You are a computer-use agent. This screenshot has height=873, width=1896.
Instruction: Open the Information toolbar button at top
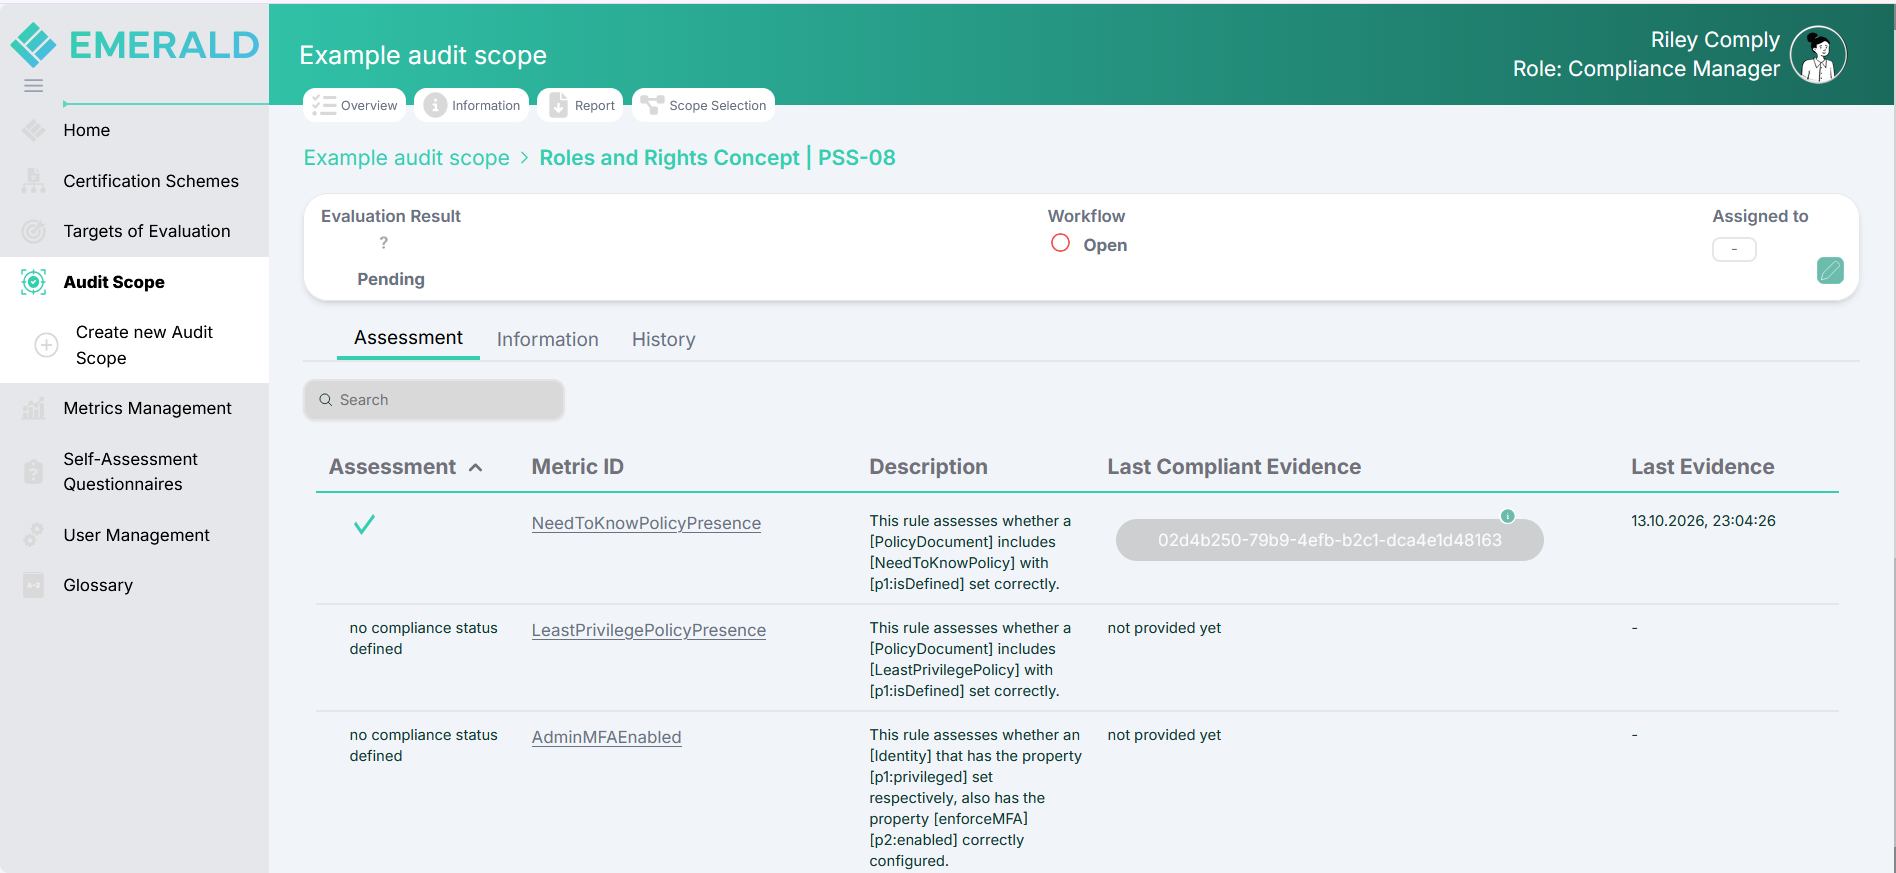(x=471, y=105)
